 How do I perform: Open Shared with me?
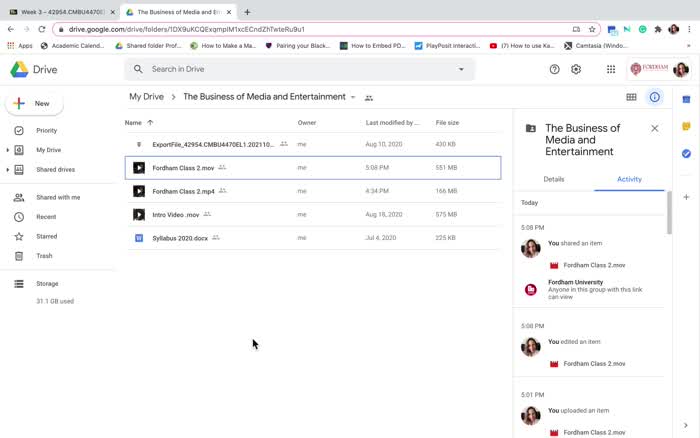pyautogui.click(x=58, y=197)
